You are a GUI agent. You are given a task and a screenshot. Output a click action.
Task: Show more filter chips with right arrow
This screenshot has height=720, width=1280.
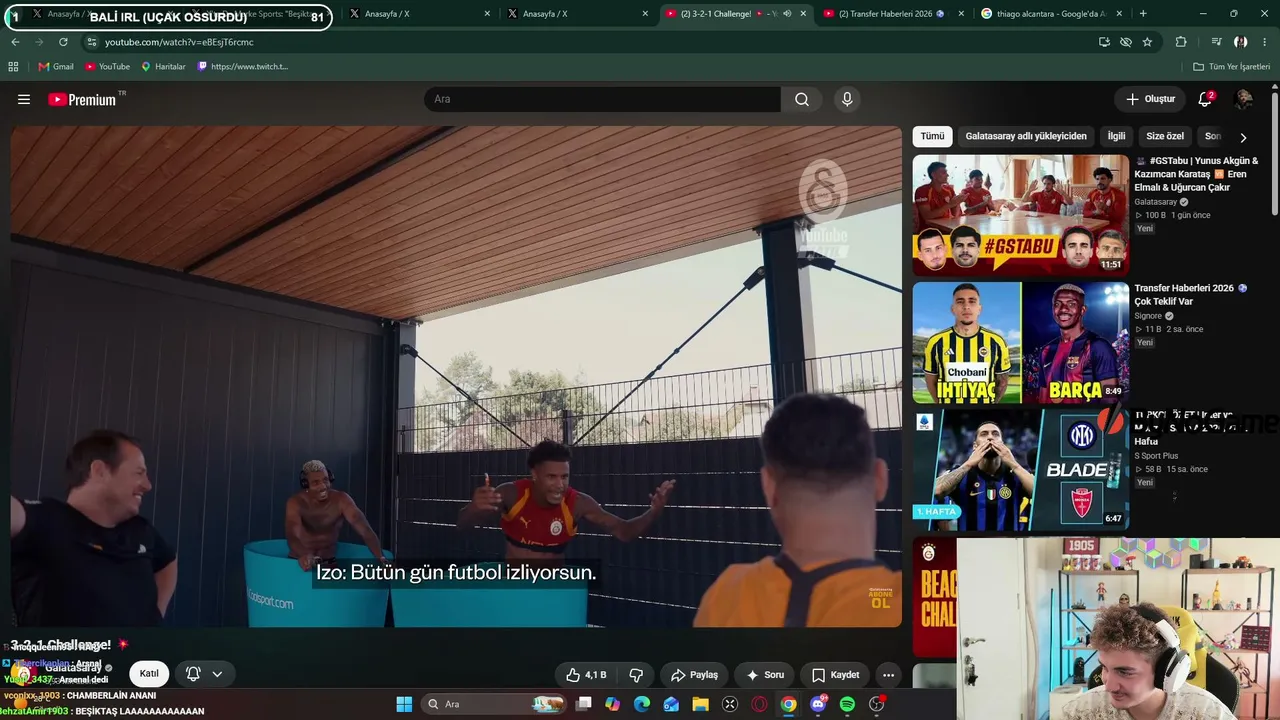pyautogui.click(x=1243, y=137)
